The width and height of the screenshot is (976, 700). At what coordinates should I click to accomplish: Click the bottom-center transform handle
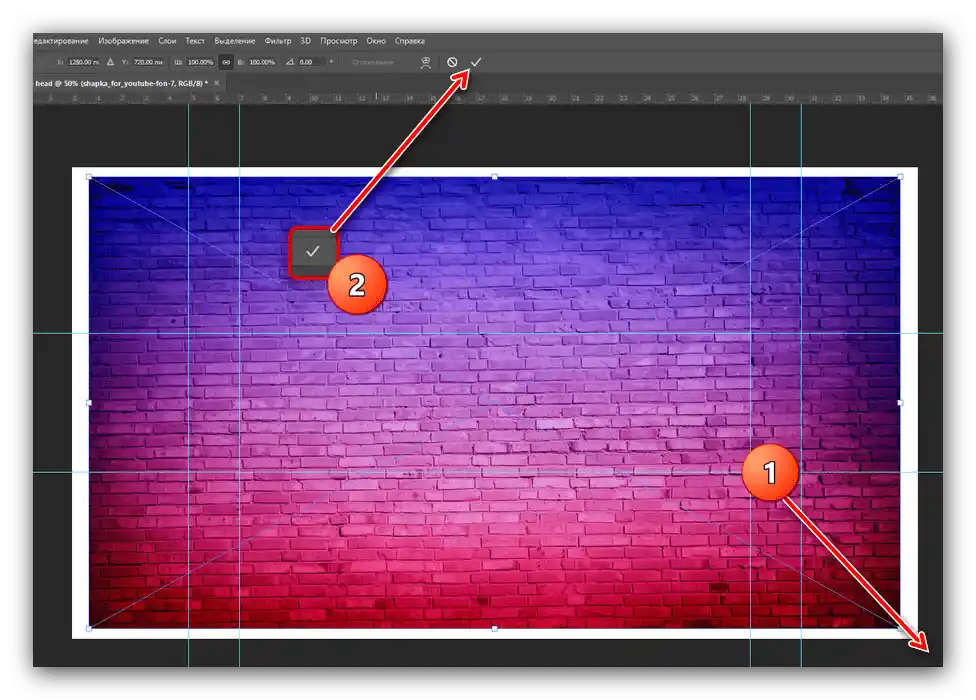[x=495, y=628]
